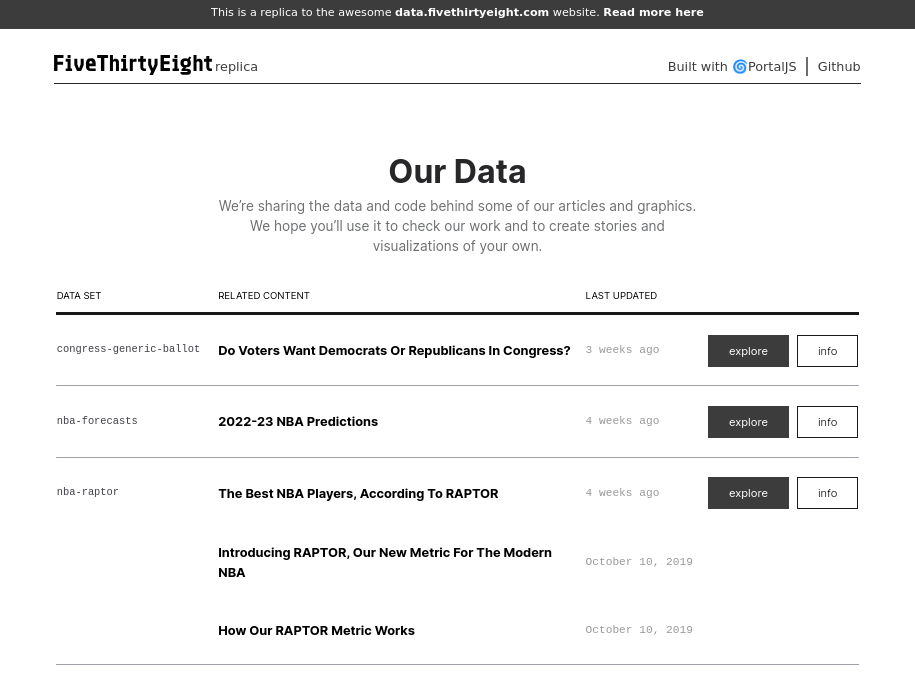The height and width of the screenshot is (676, 915).
Task: Click the PortalJS swirl logo icon
Action: 740,67
